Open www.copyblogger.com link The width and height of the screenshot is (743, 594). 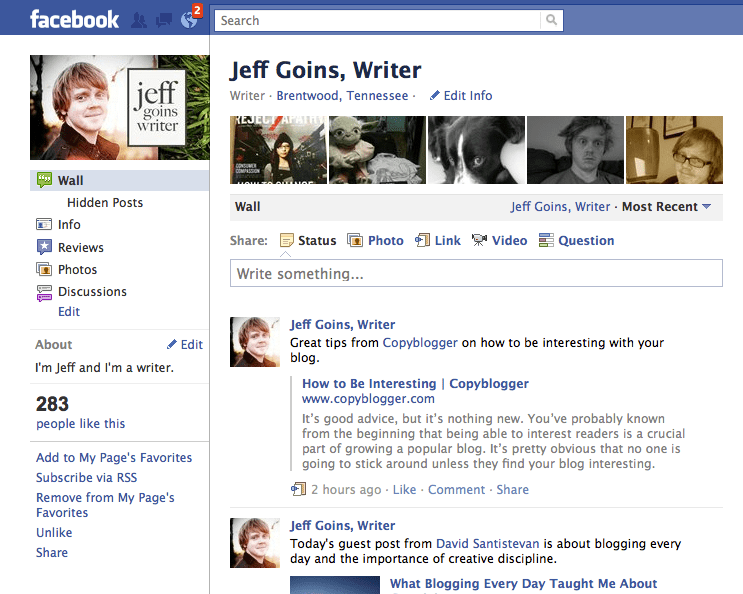tap(368, 398)
